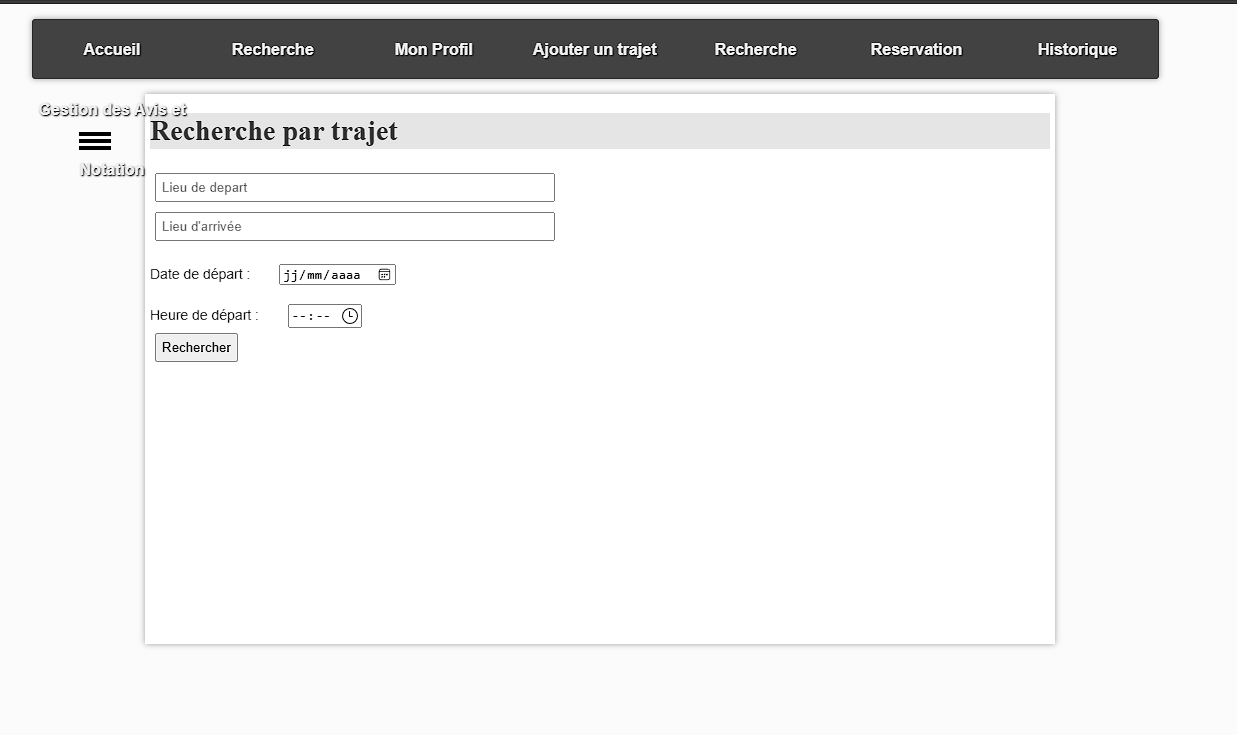
Task: Open the Historique menu item
Action: click(1077, 49)
